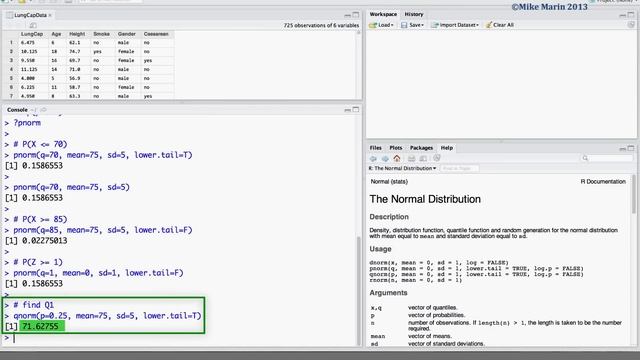Click the Gender column header
Viewport: 640px width, 360px height.
coord(127,34)
